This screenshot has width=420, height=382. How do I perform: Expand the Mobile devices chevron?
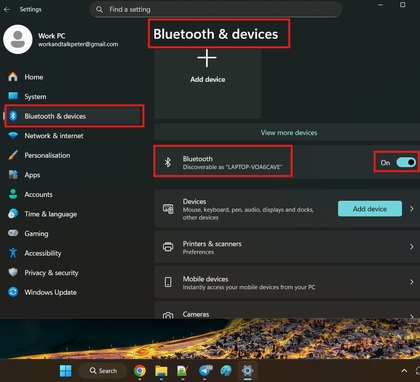pyautogui.click(x=412, y=282)
